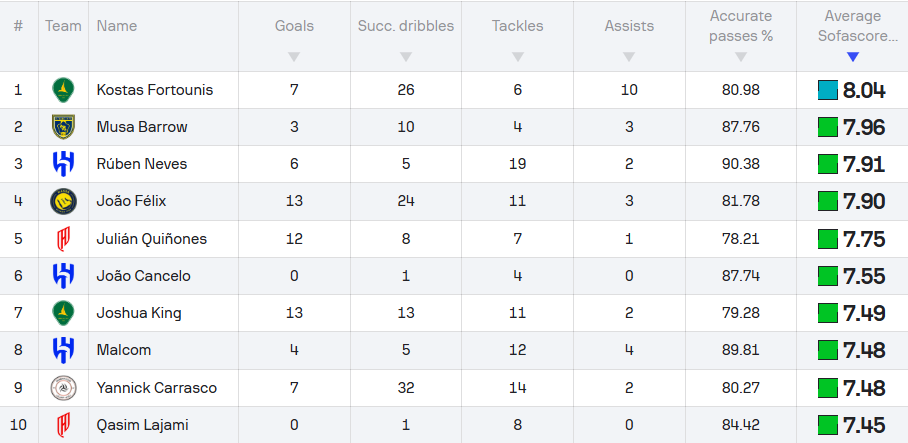Viewport: 908px width, 443px height.
Task: Click the blue rating square for 8.04
Action: tap(827, 90)
